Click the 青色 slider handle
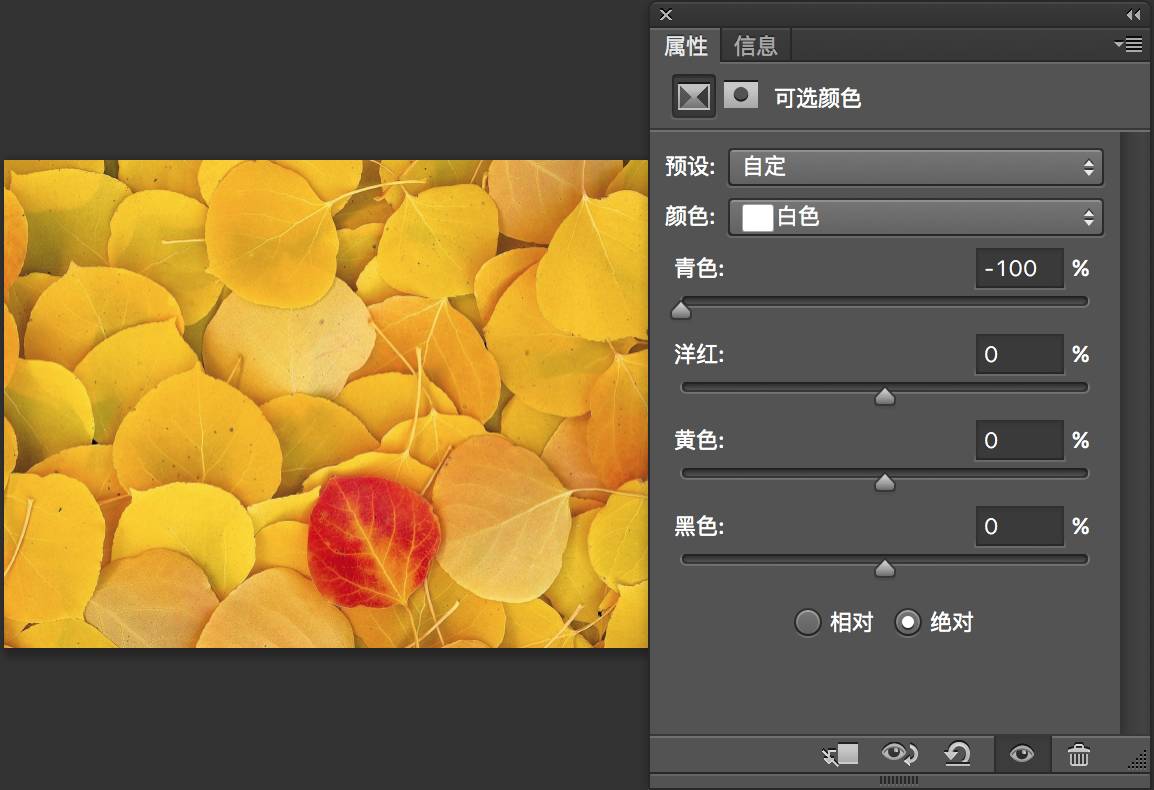This screenshot has width=1154, height=790. [681, 309]
